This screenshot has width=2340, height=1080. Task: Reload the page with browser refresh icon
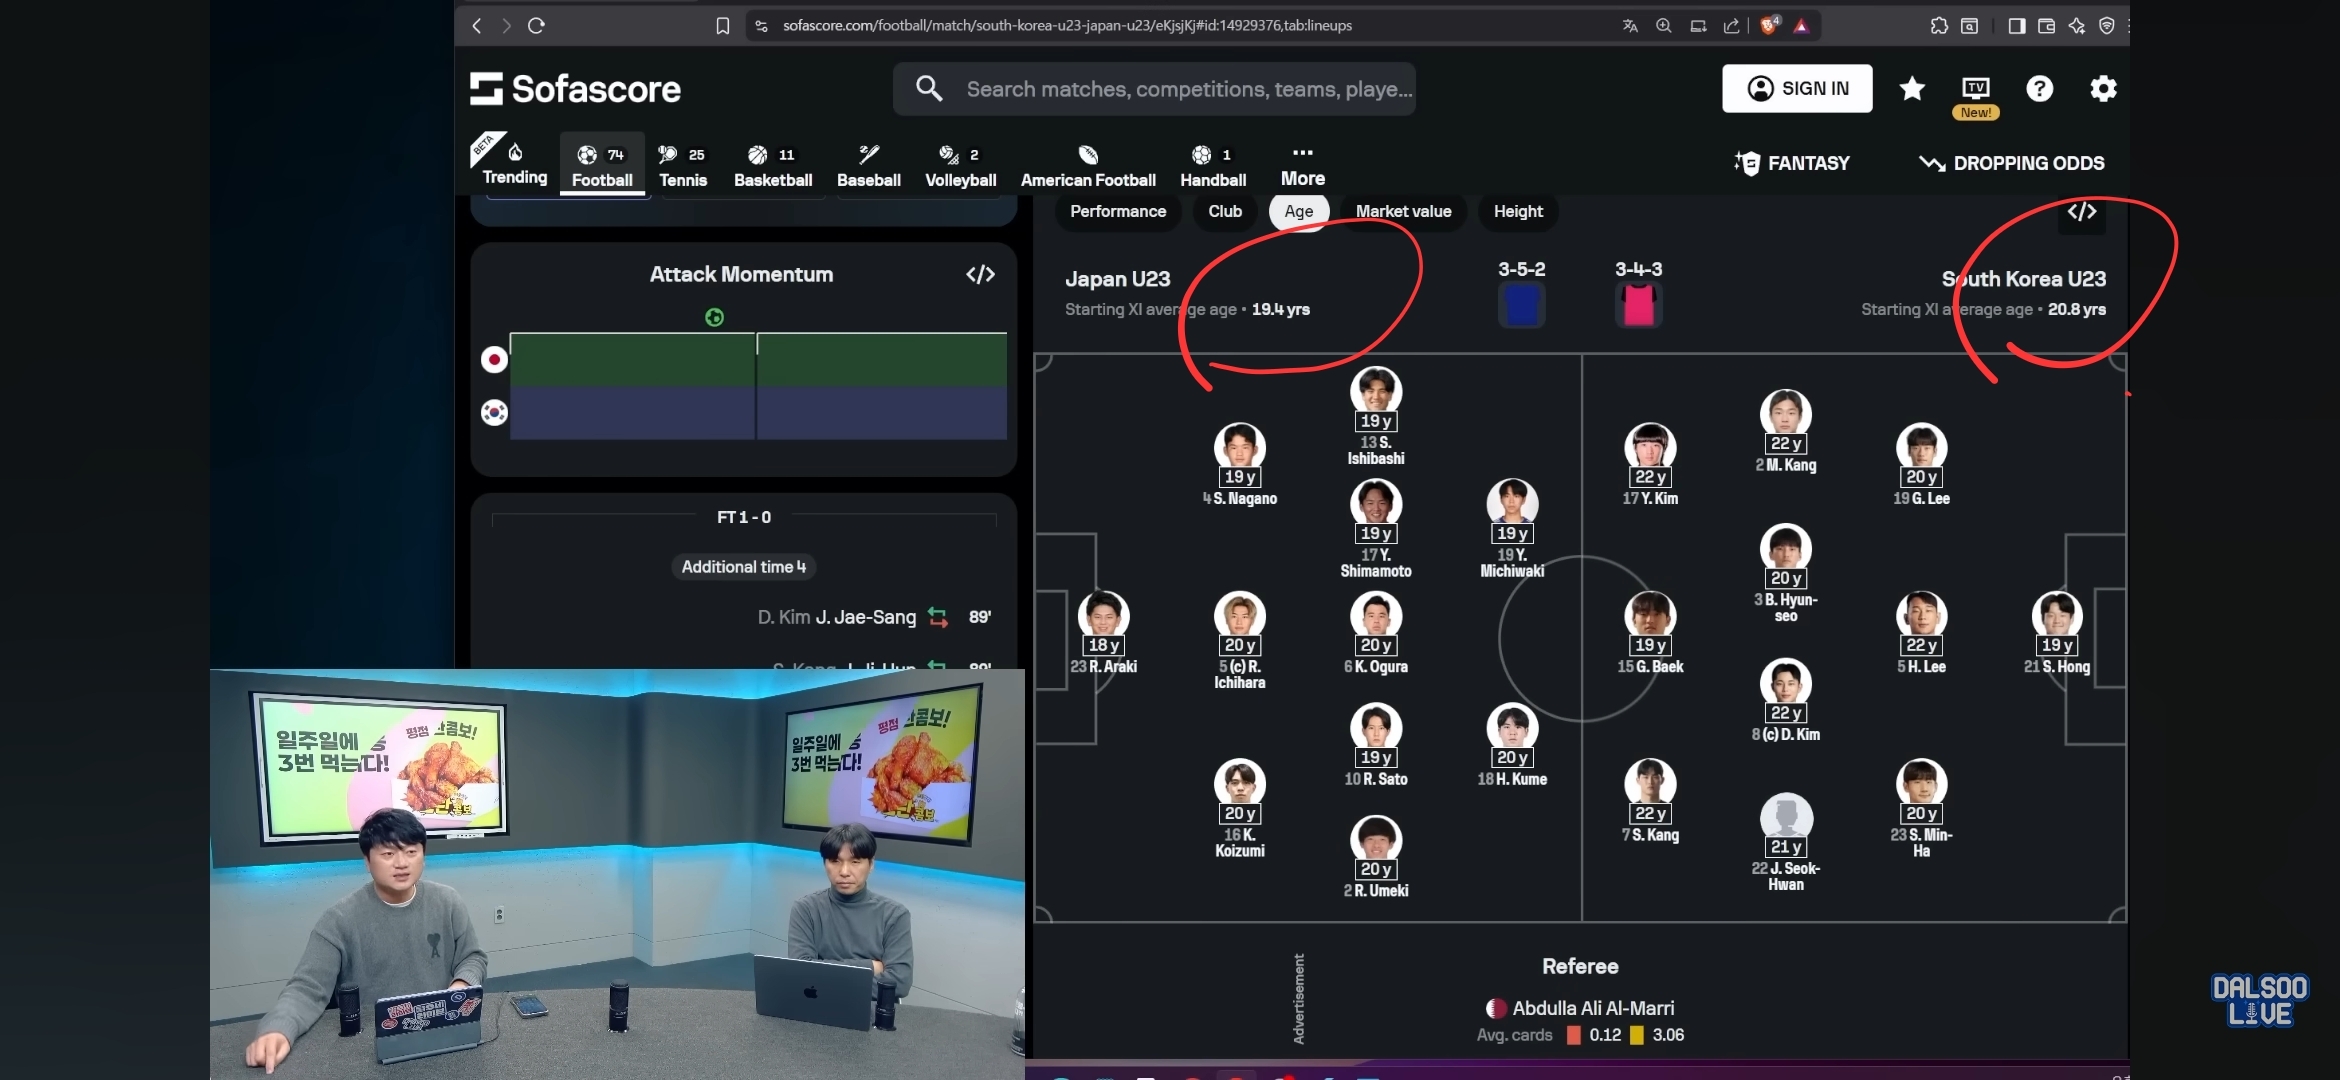pos(536,26)
